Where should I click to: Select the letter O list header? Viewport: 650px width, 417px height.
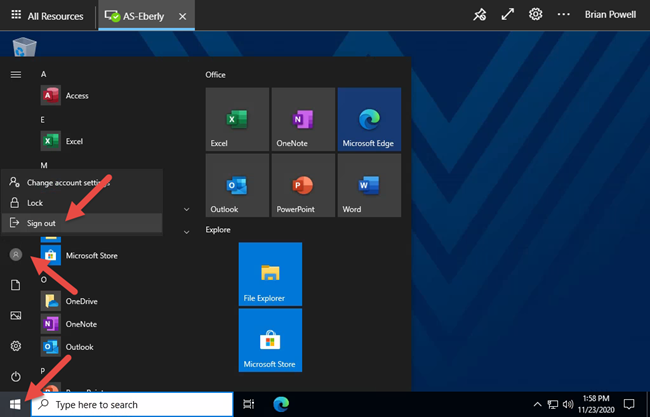tap(44, 280)
